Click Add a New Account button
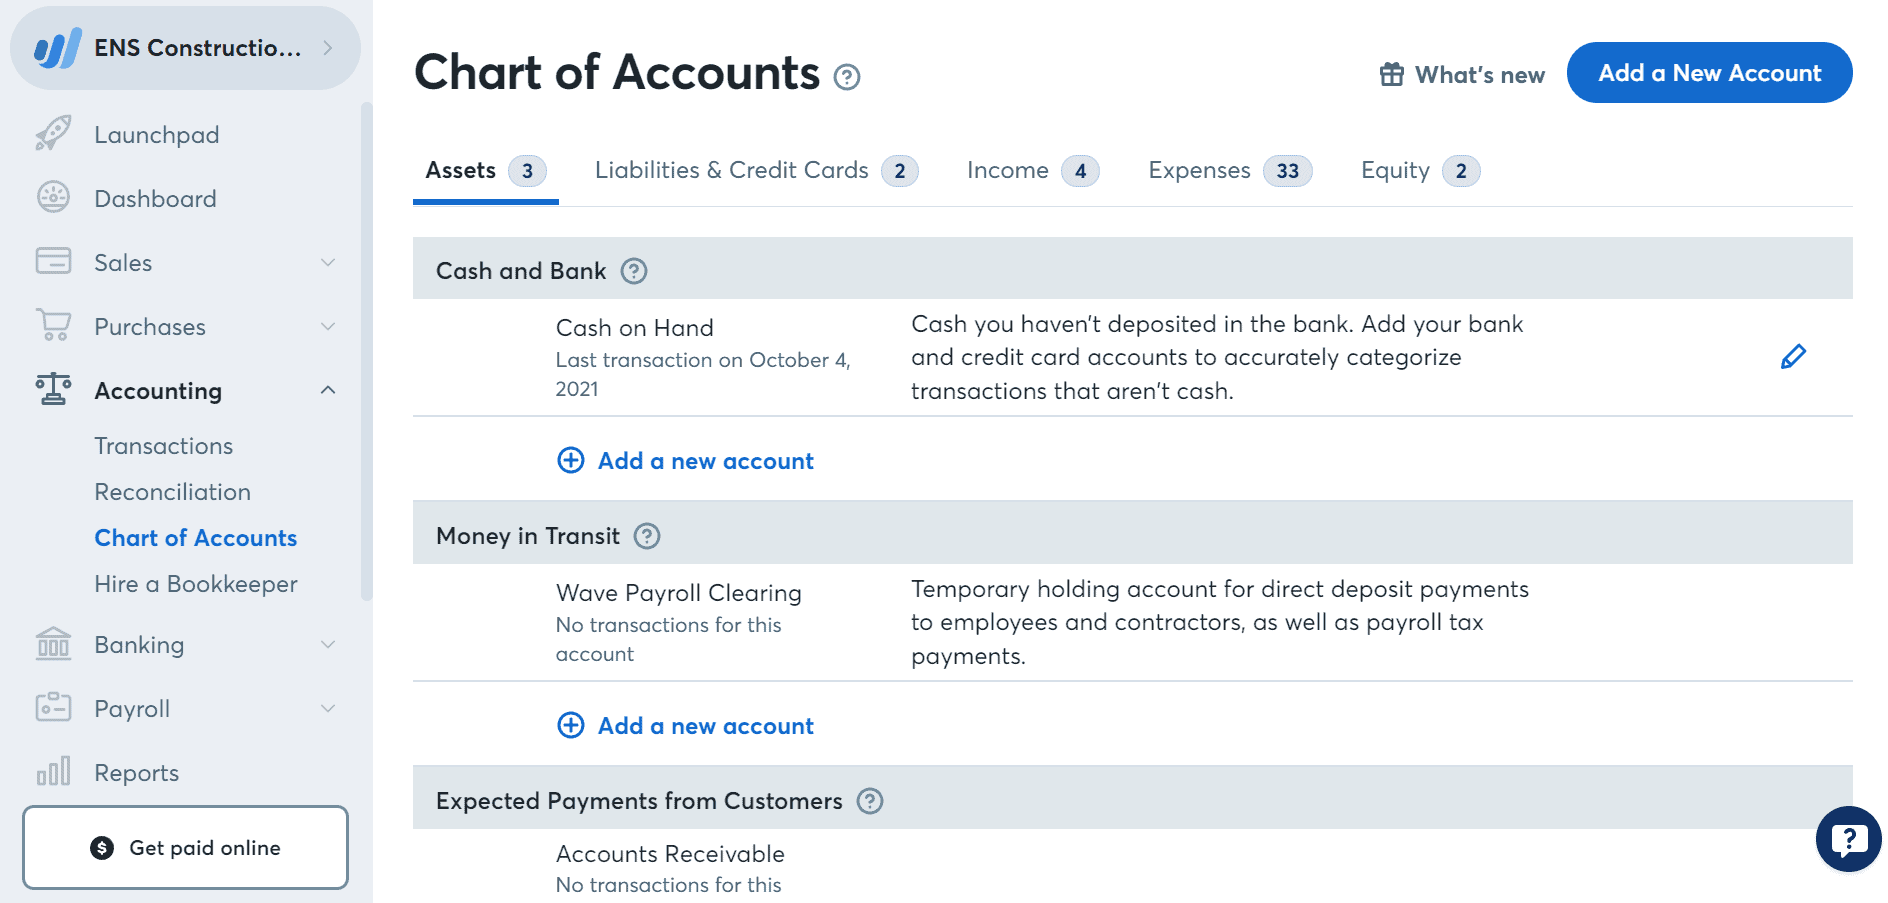The width and height of the screenshot is (1888, 903). (1709, 72)
